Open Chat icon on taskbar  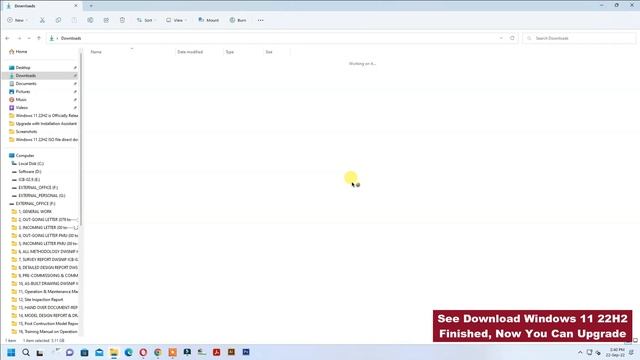point(69,352)
